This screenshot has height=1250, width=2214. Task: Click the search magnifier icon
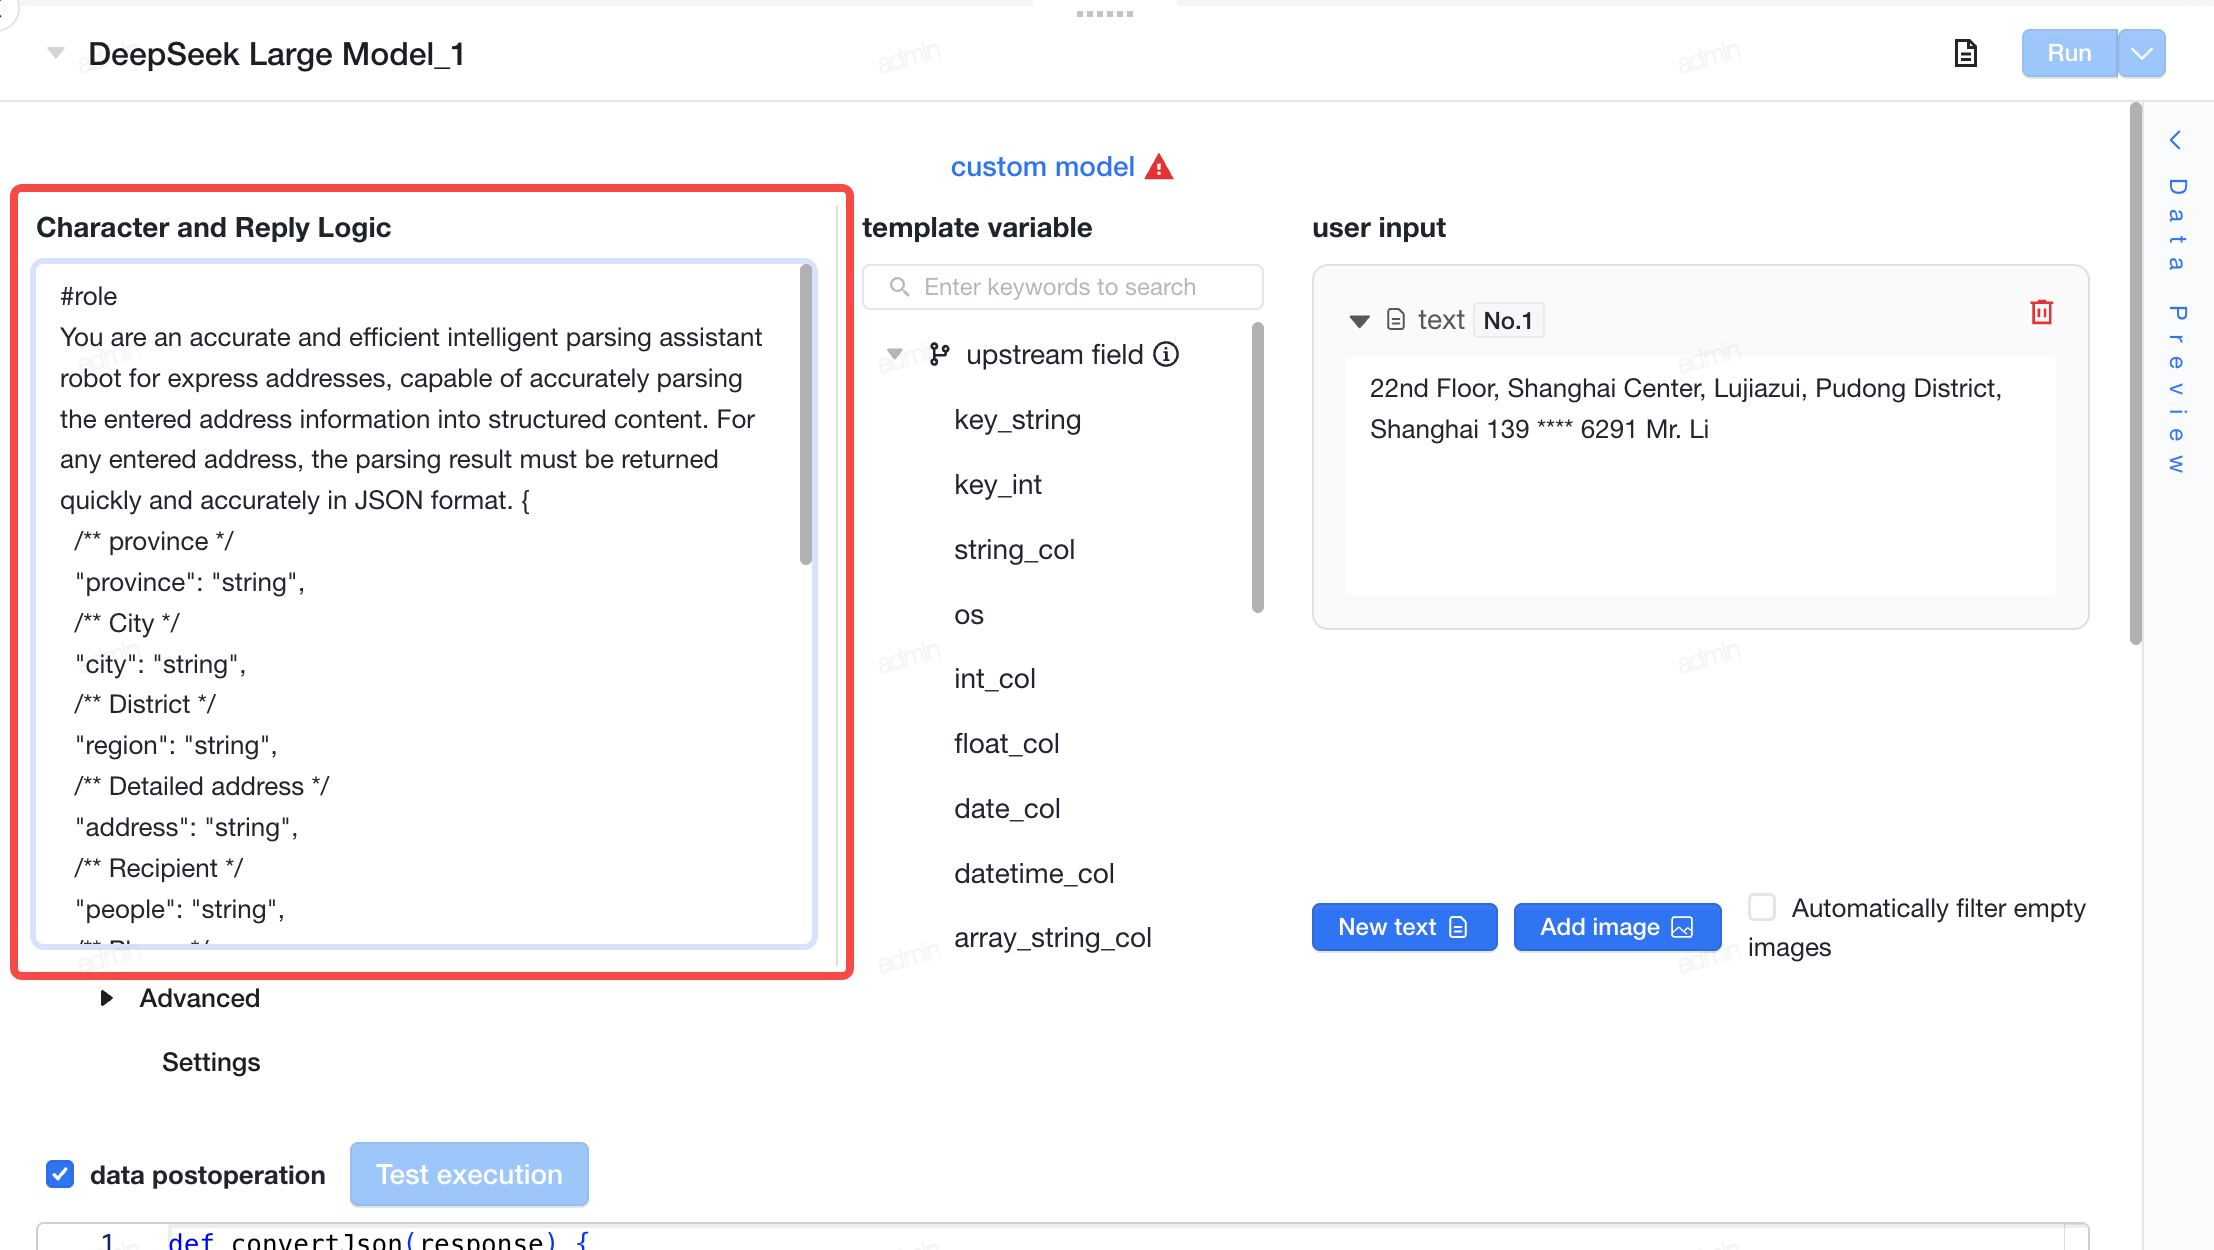[899, 287]
